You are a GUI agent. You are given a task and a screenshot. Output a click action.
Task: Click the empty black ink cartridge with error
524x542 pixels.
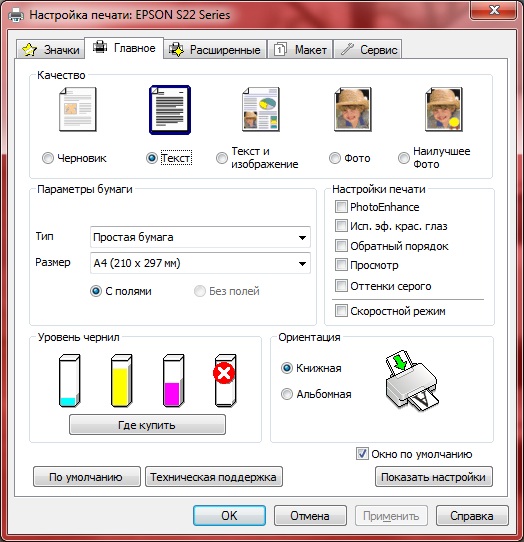click(x=225, y=380)
